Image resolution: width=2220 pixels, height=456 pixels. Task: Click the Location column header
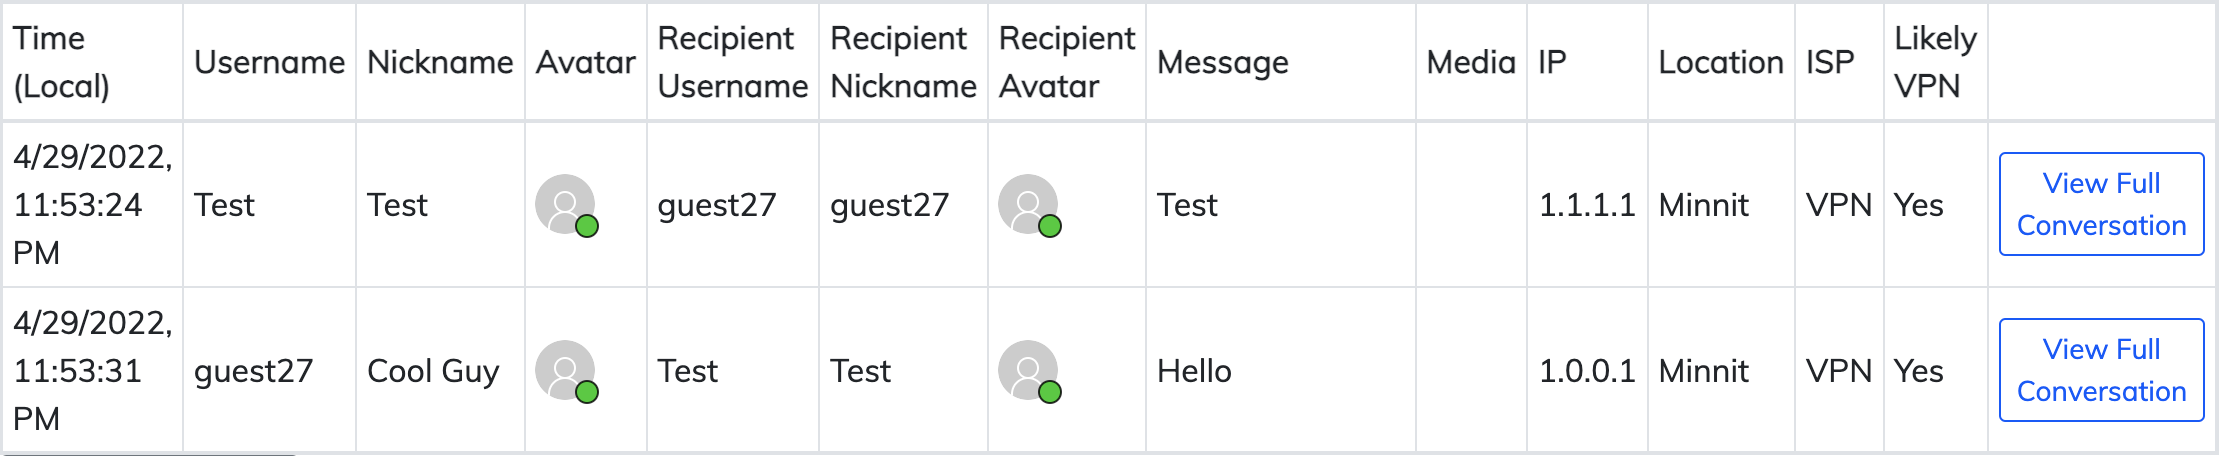[1720, 62]
